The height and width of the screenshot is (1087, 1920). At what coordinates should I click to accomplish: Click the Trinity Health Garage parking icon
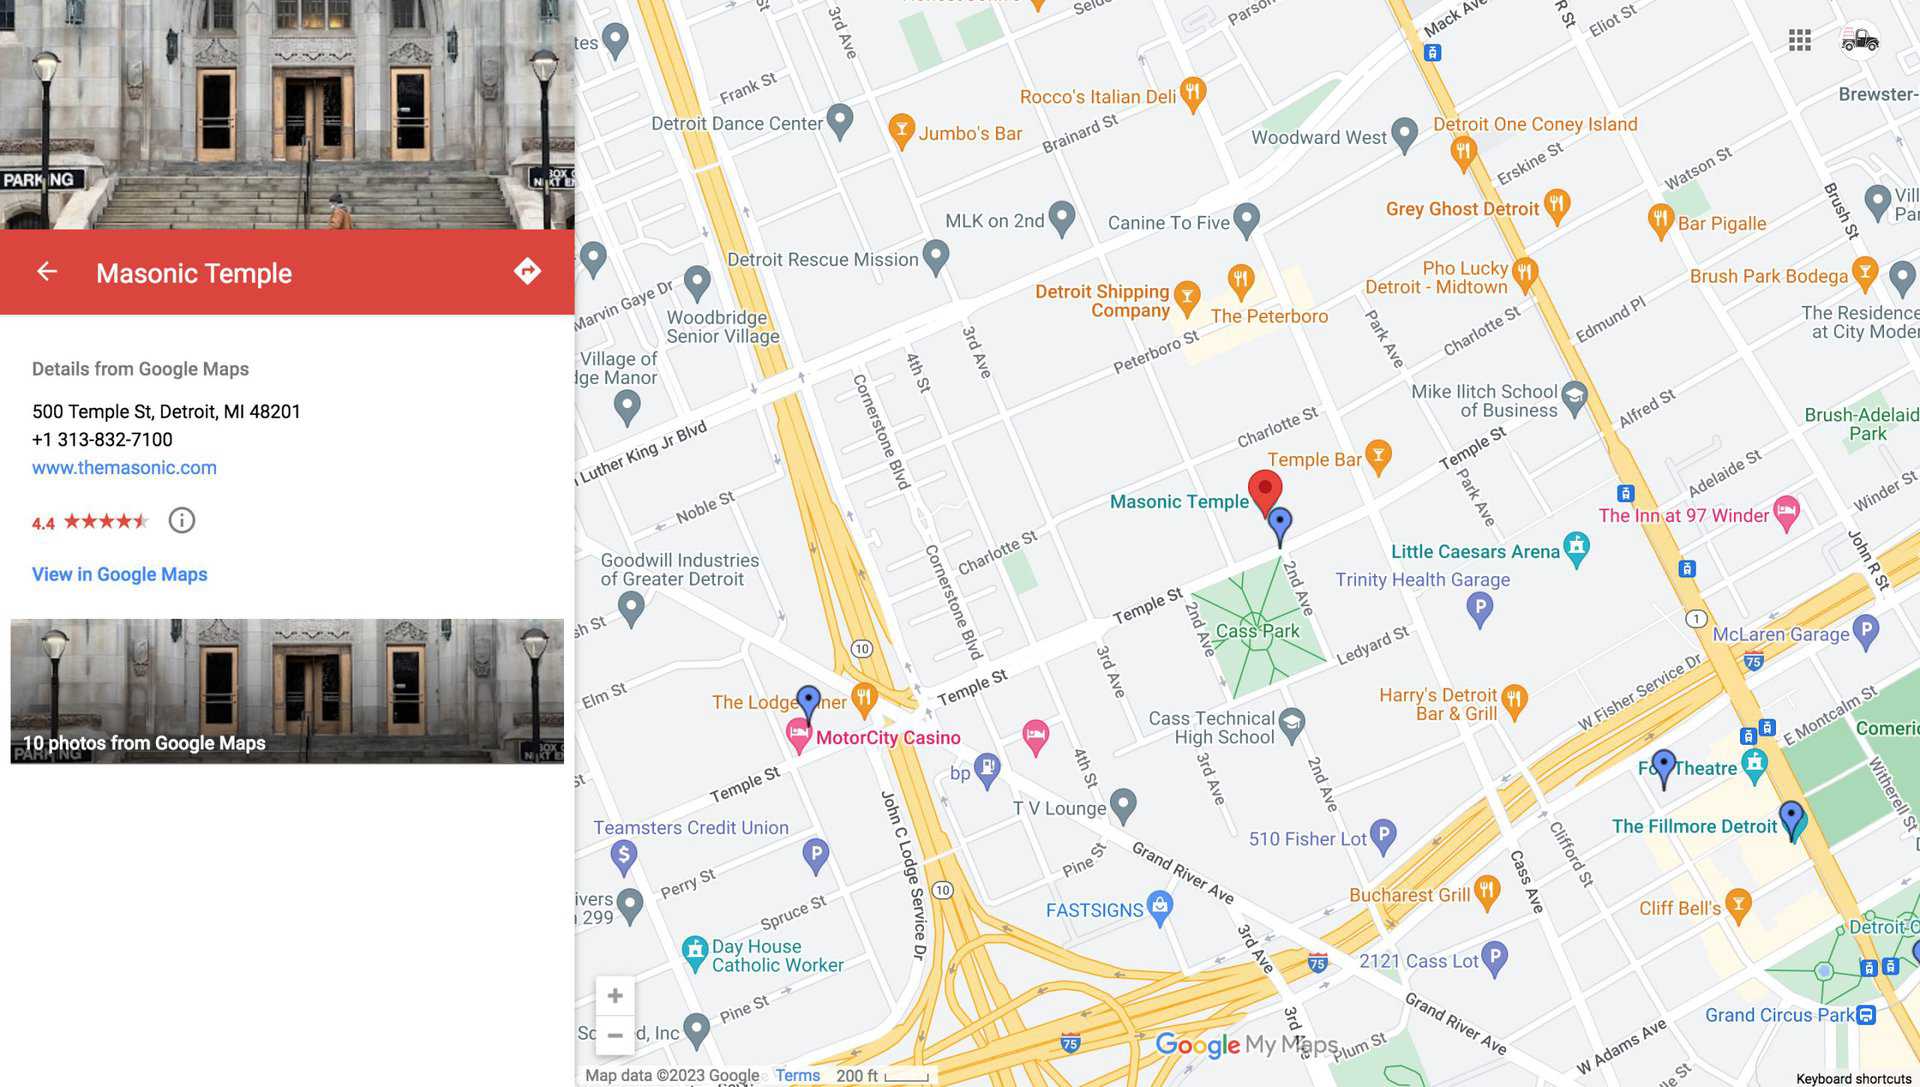coord(1479,608)
